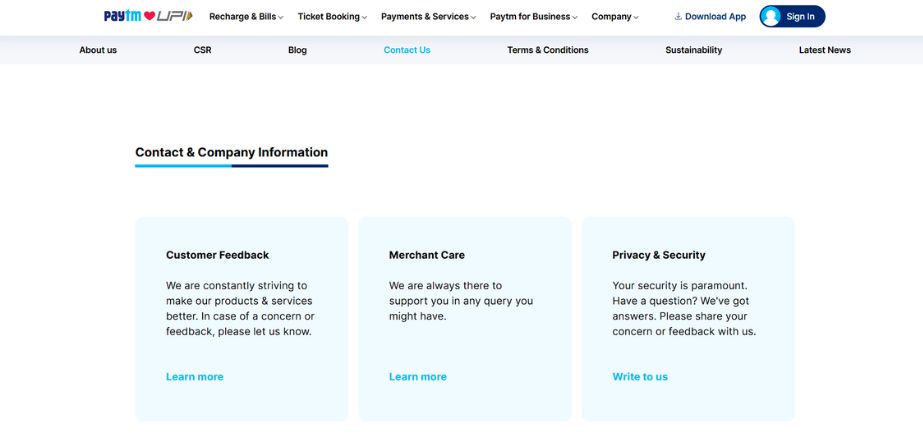Open the Latest News tab

824,50
